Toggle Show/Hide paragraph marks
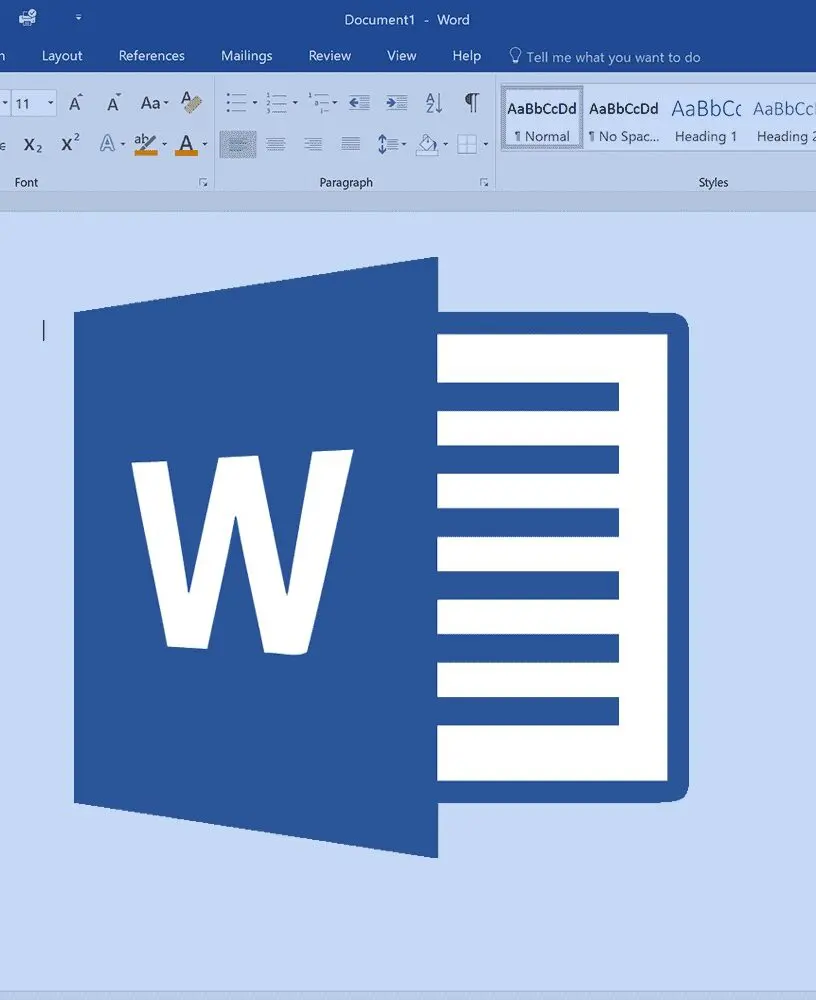 pyautogui.click(x=471, y=102)
